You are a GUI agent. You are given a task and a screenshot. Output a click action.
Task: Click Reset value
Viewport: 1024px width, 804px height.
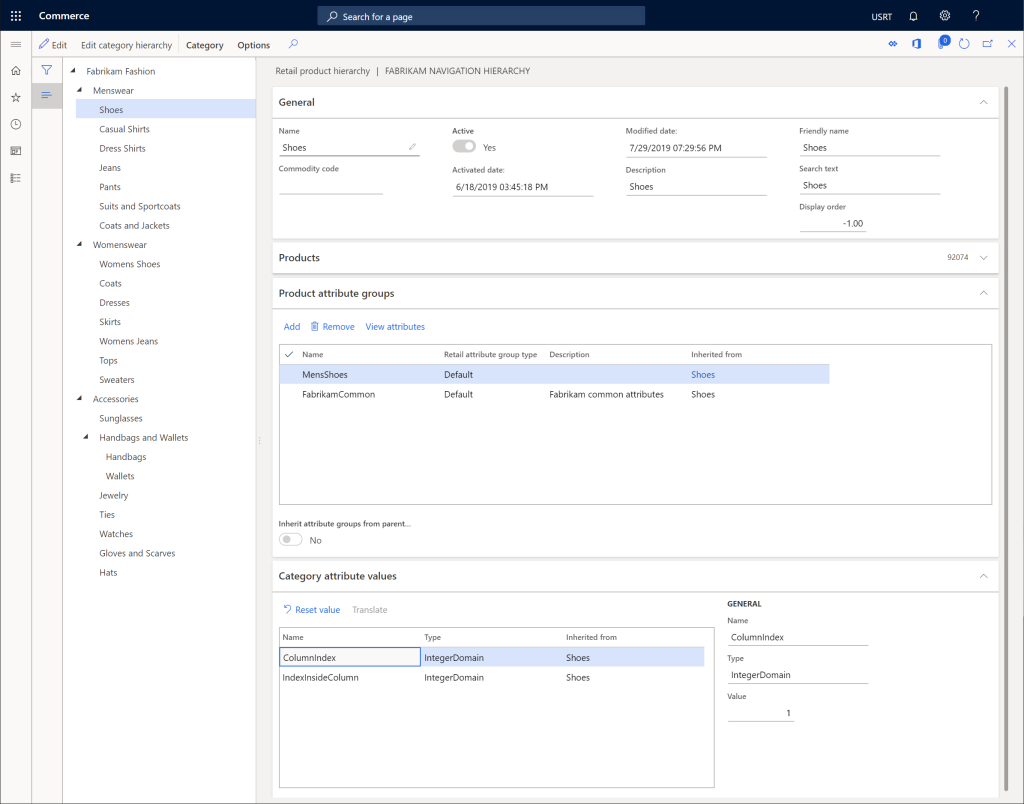[312, 609]
